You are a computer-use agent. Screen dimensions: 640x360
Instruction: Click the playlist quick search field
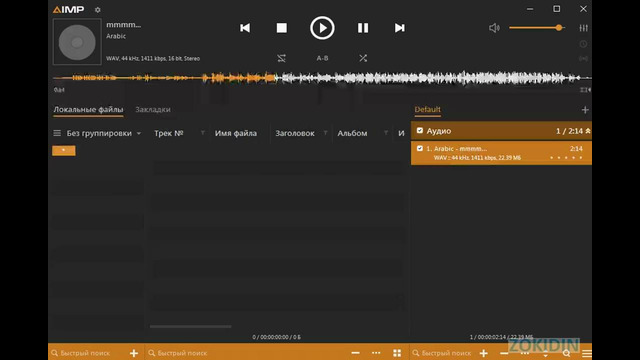(x=443, y=353)
